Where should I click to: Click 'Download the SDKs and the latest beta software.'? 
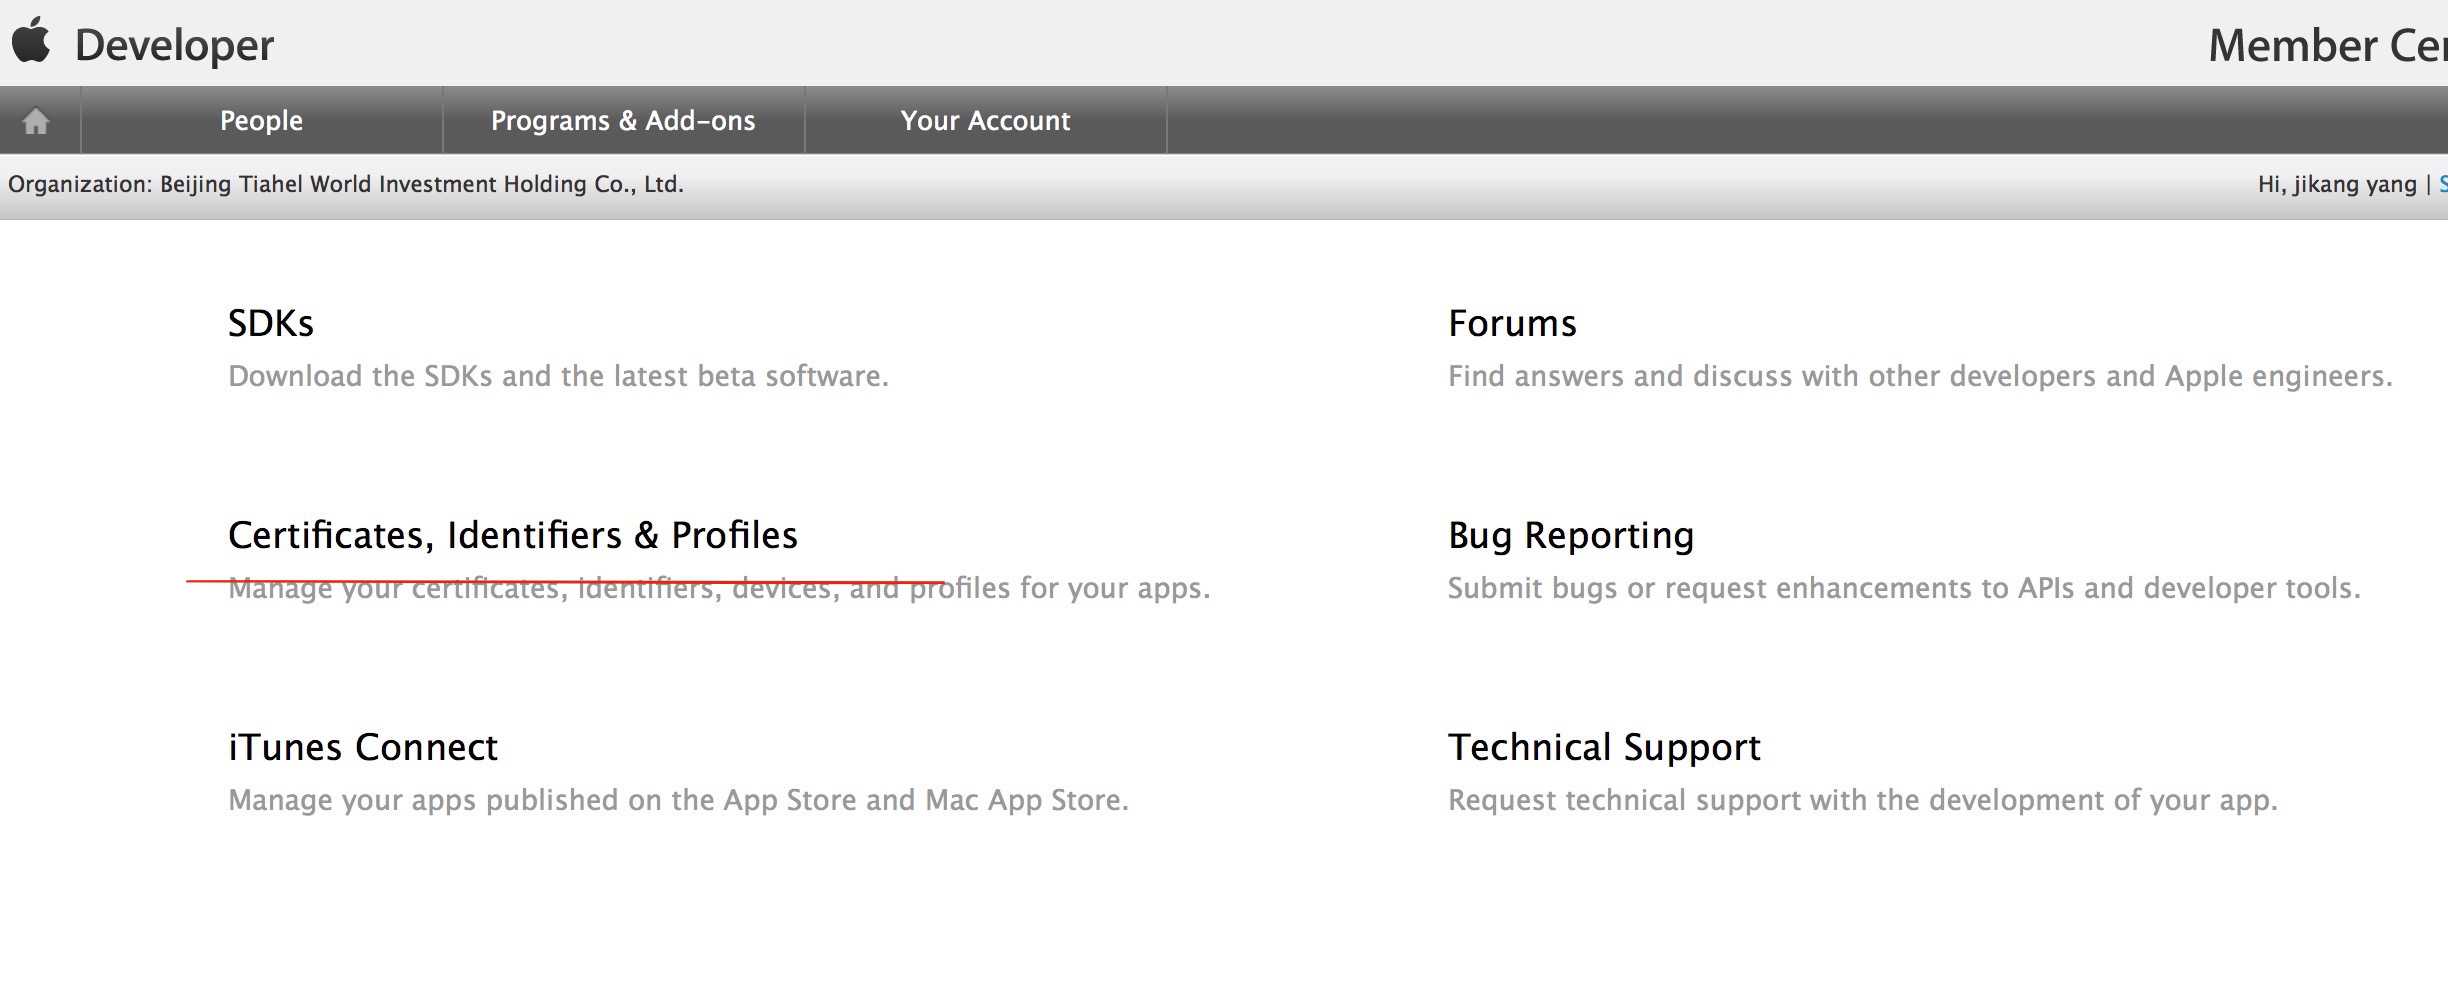point(558,376)
